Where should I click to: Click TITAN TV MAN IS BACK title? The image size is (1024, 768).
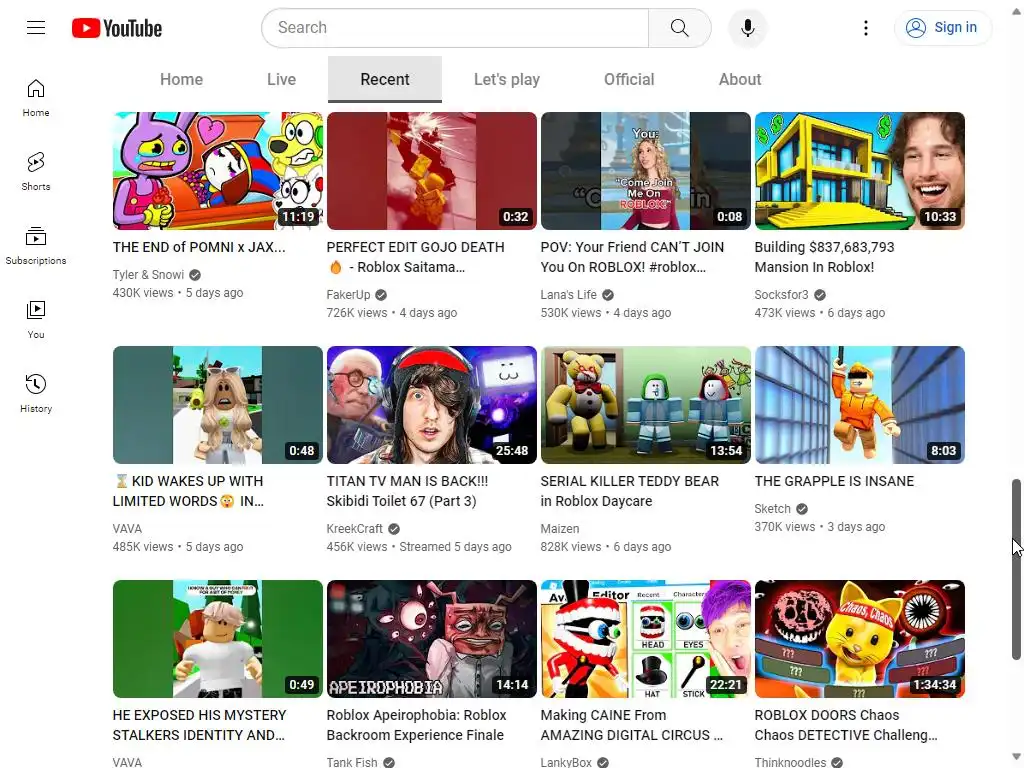pyautogui.click(x=407, y=491)
